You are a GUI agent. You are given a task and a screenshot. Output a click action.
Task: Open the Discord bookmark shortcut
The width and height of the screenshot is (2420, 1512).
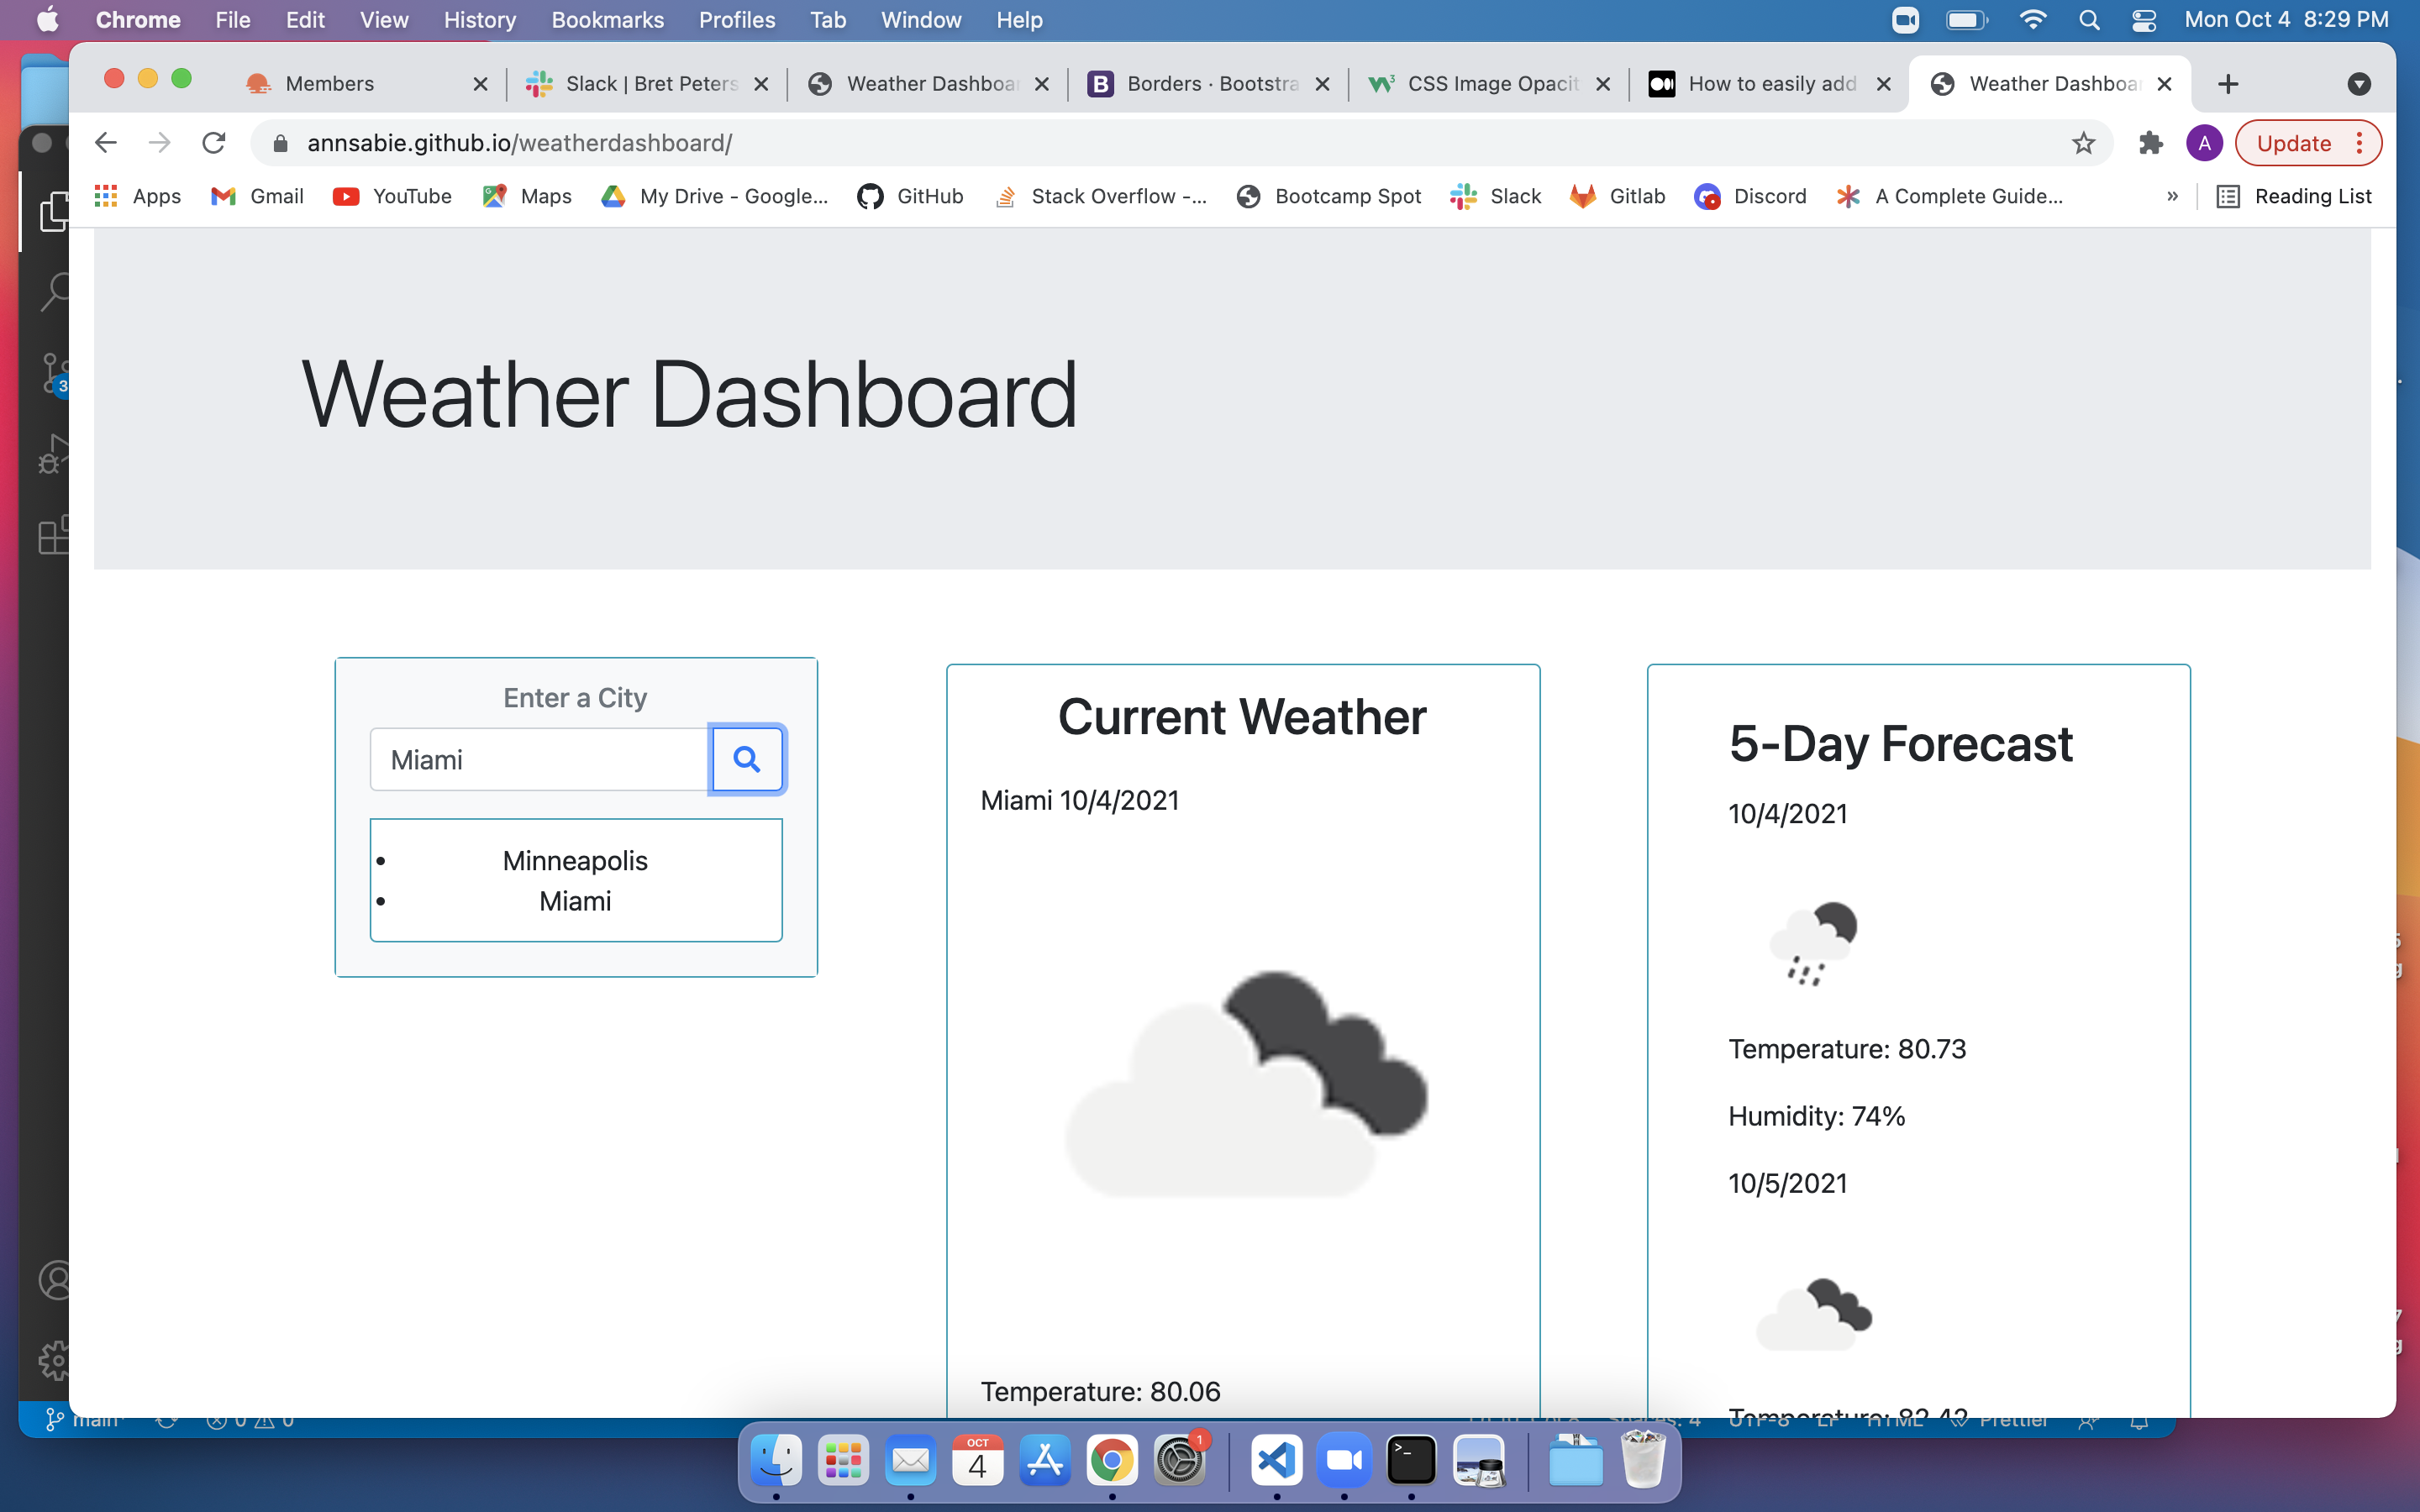pos(1751,196)
